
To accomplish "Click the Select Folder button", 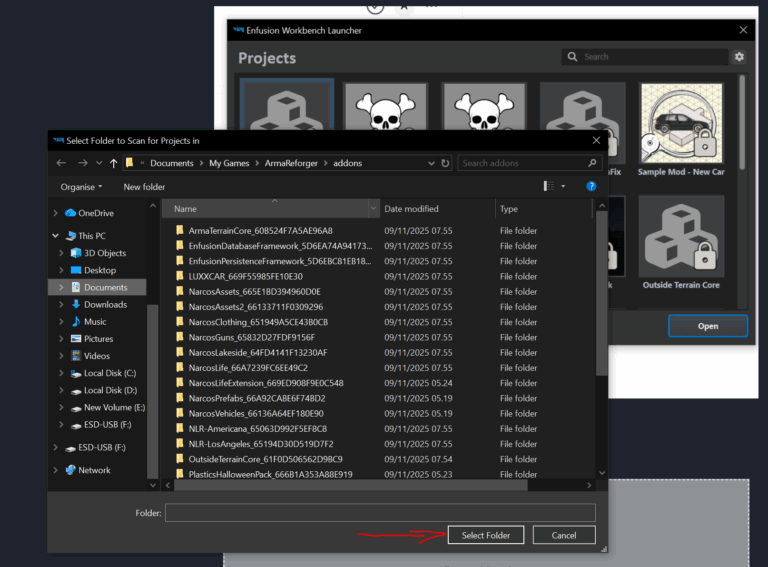I will coord(486,535).
